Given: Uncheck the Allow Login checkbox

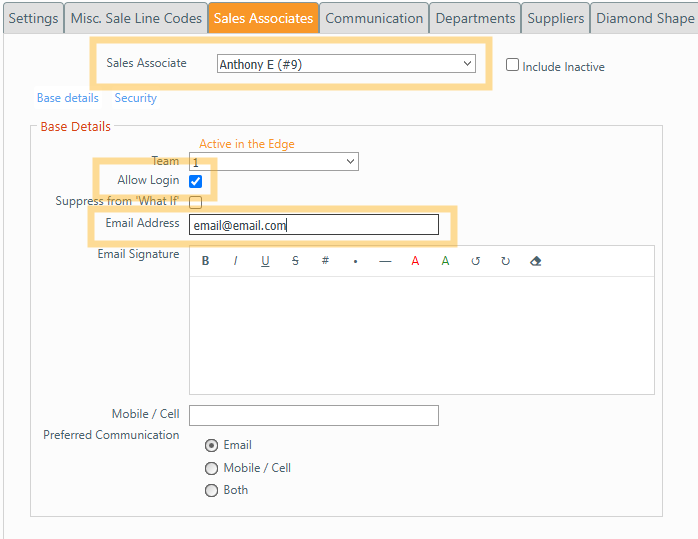Looking at the screenshot, I should (x=196, y=181).
